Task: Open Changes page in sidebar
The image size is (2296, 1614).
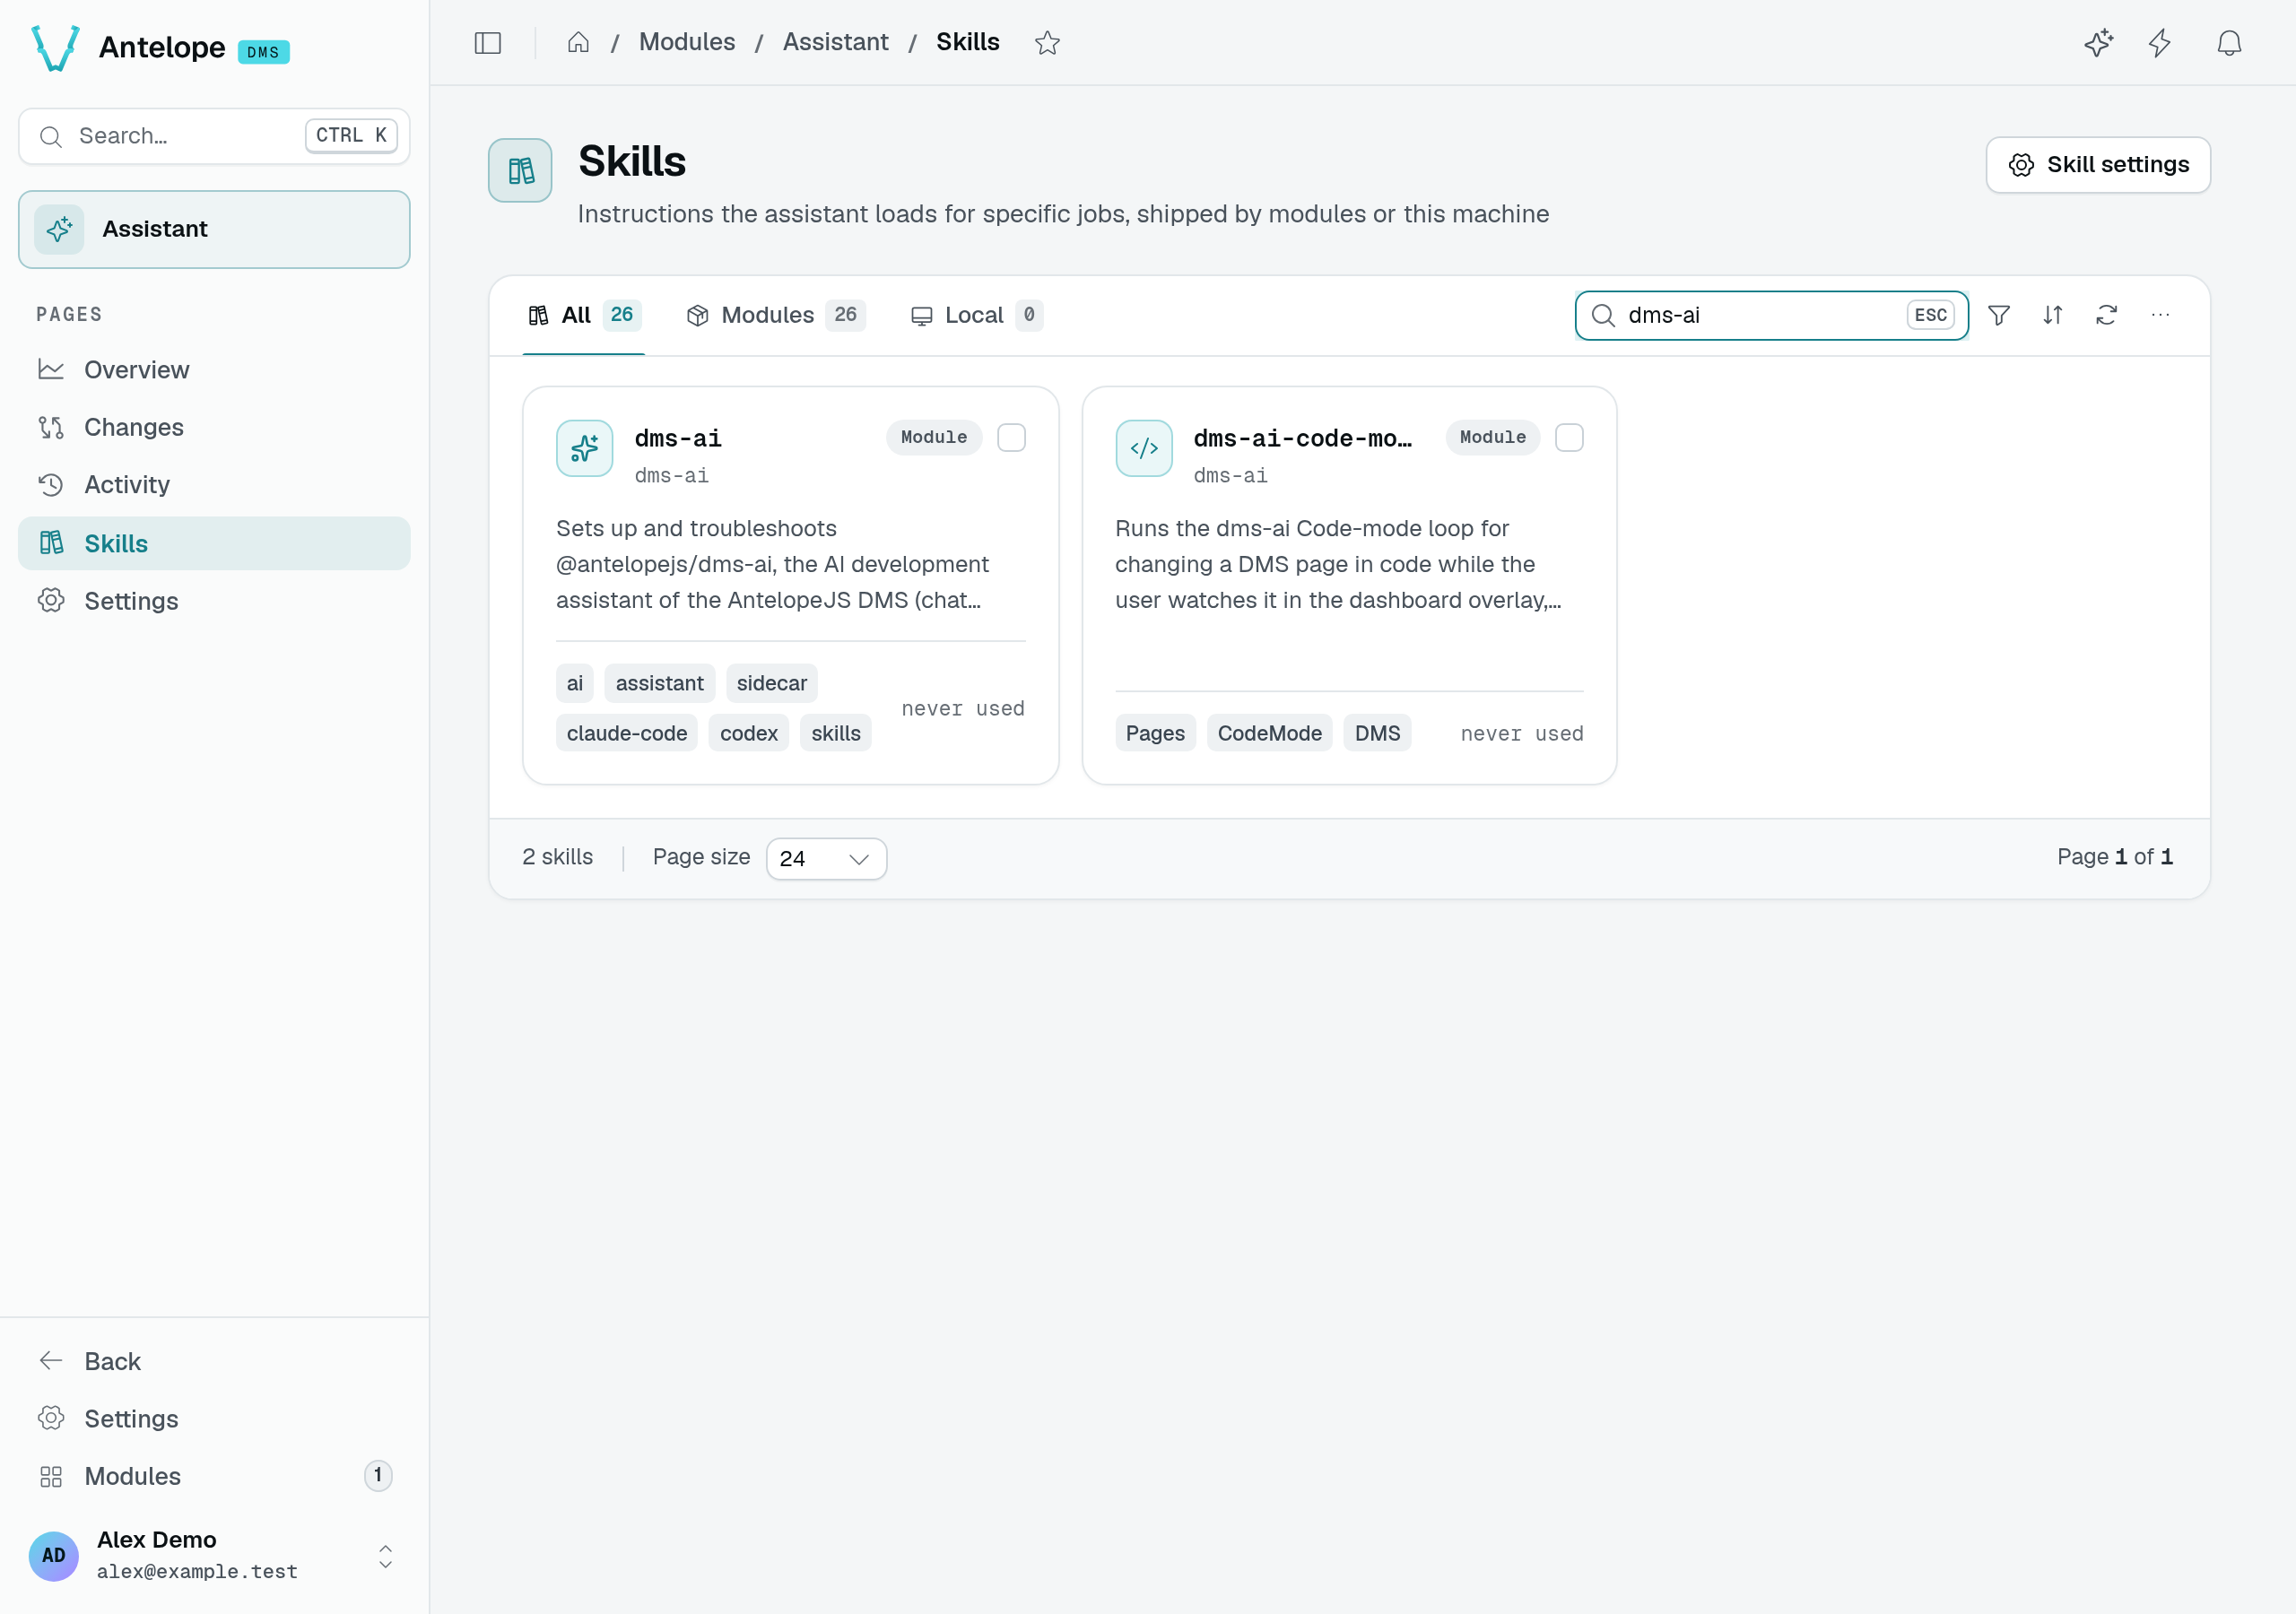Action: [214, 427]
